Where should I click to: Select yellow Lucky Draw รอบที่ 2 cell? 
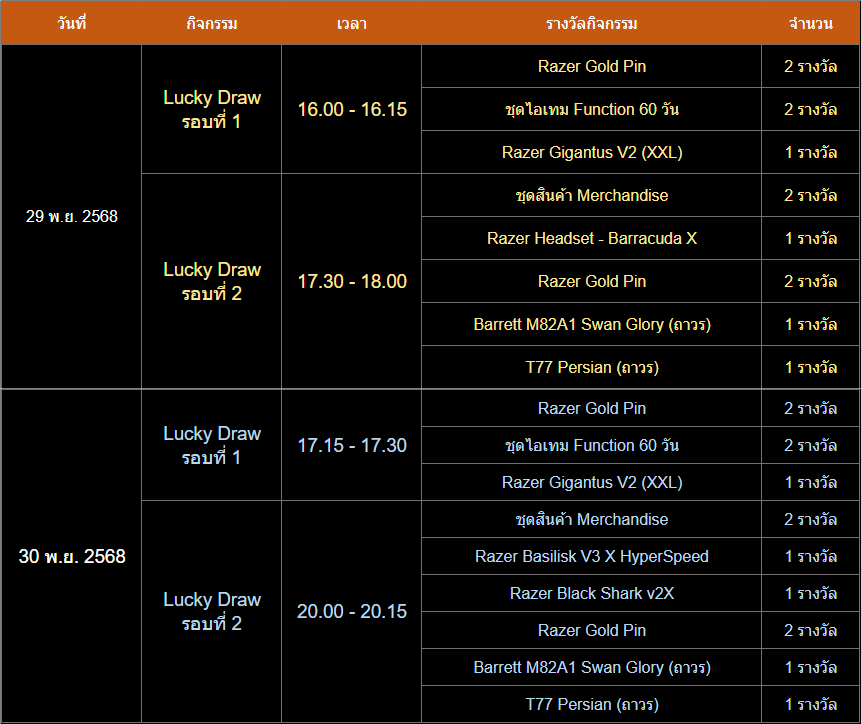tap(211, 281)
